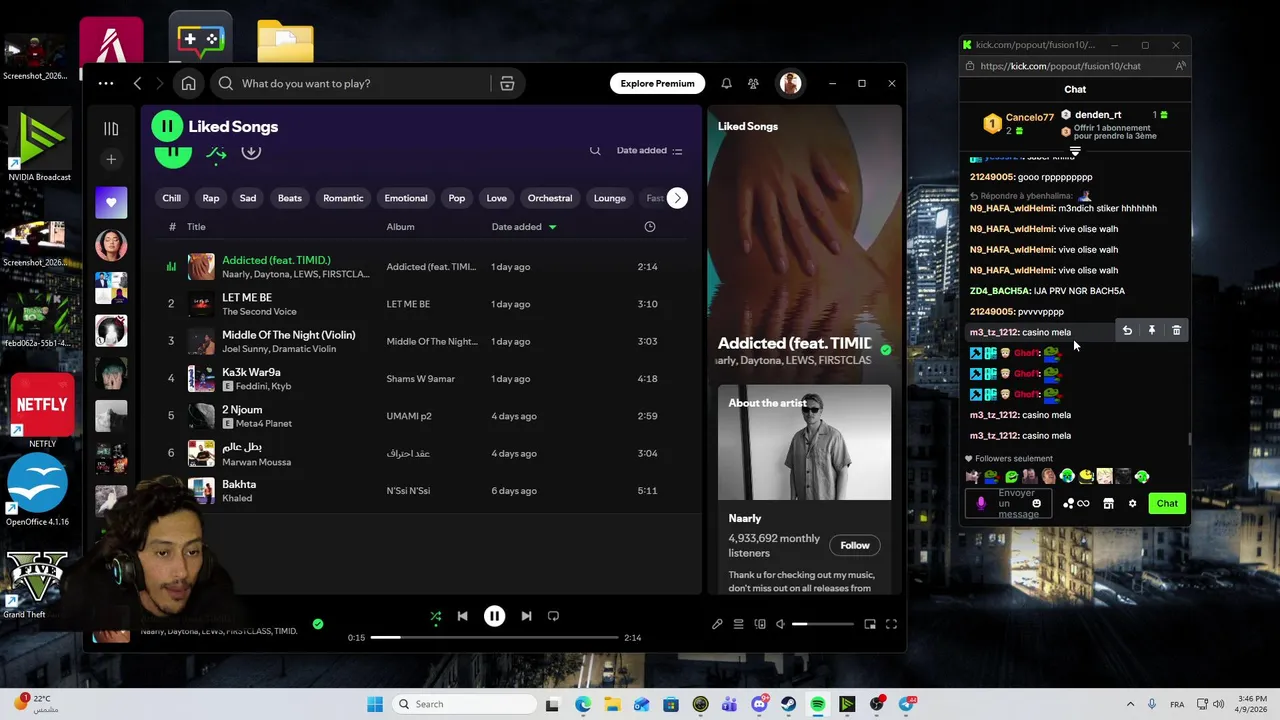Click Explore Premium button
Viewport: 1280px width, 720px height.
(657, 83)
